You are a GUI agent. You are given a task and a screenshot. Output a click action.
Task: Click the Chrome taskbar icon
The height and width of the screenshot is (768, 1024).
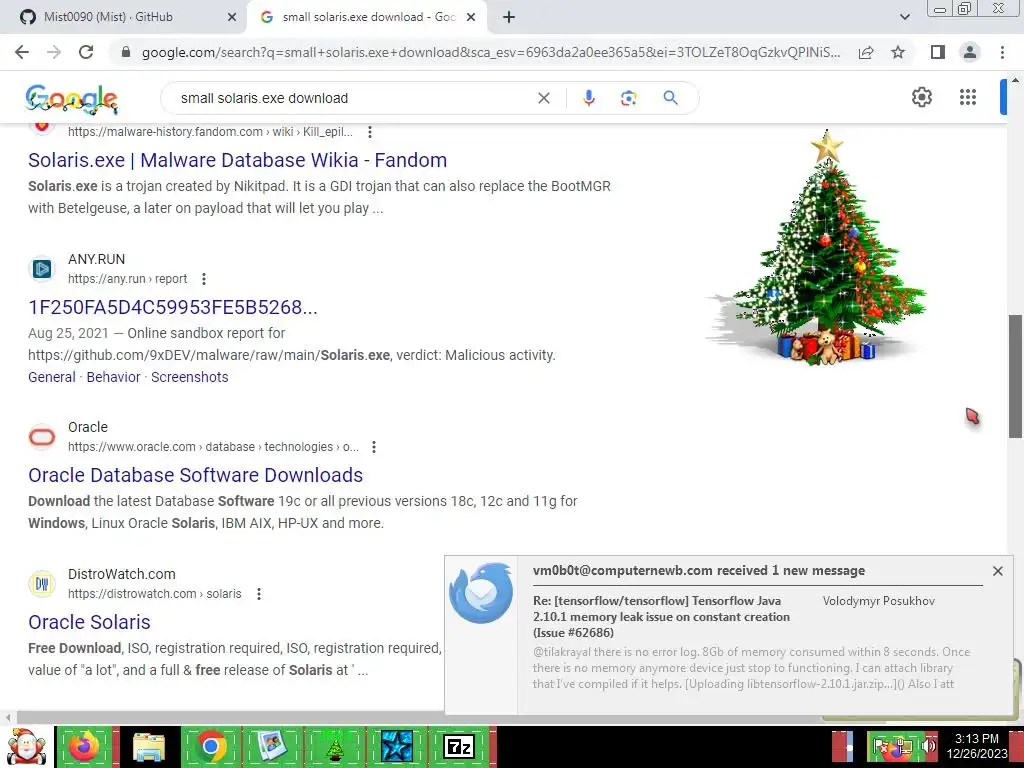[210, 746]
